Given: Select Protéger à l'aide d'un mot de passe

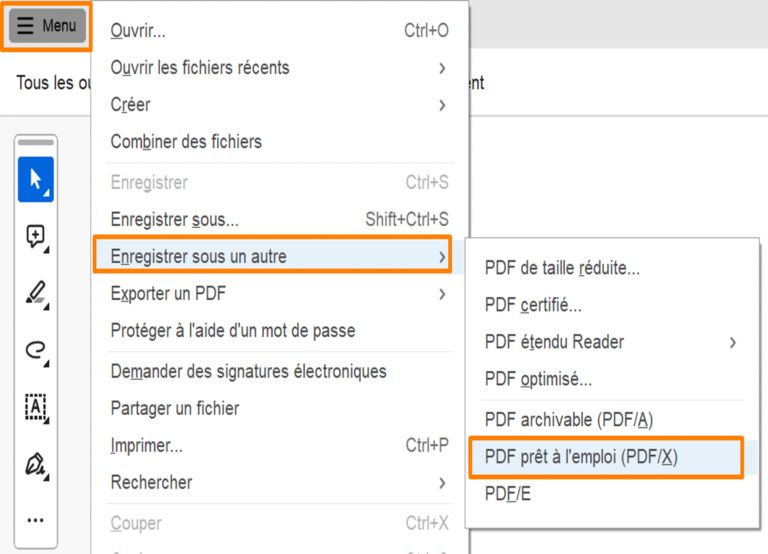Looking at the screenshot, I should [232, 330].
